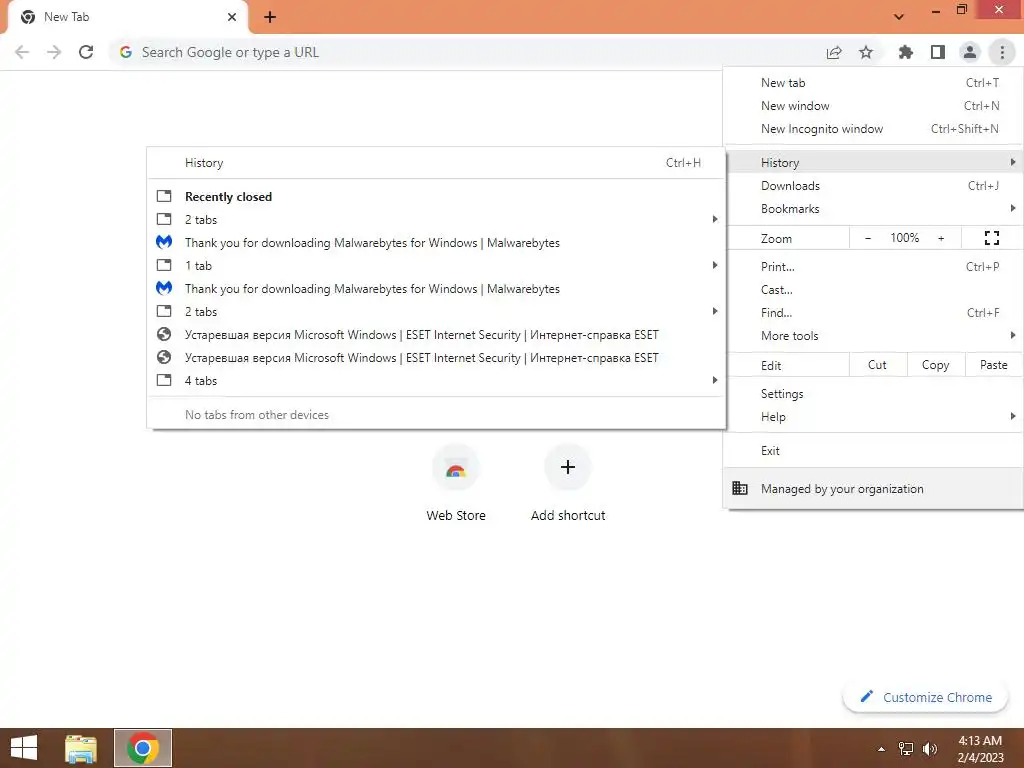Click Managed by your organization
The image size is (1024, 768).
click(873, 488)
